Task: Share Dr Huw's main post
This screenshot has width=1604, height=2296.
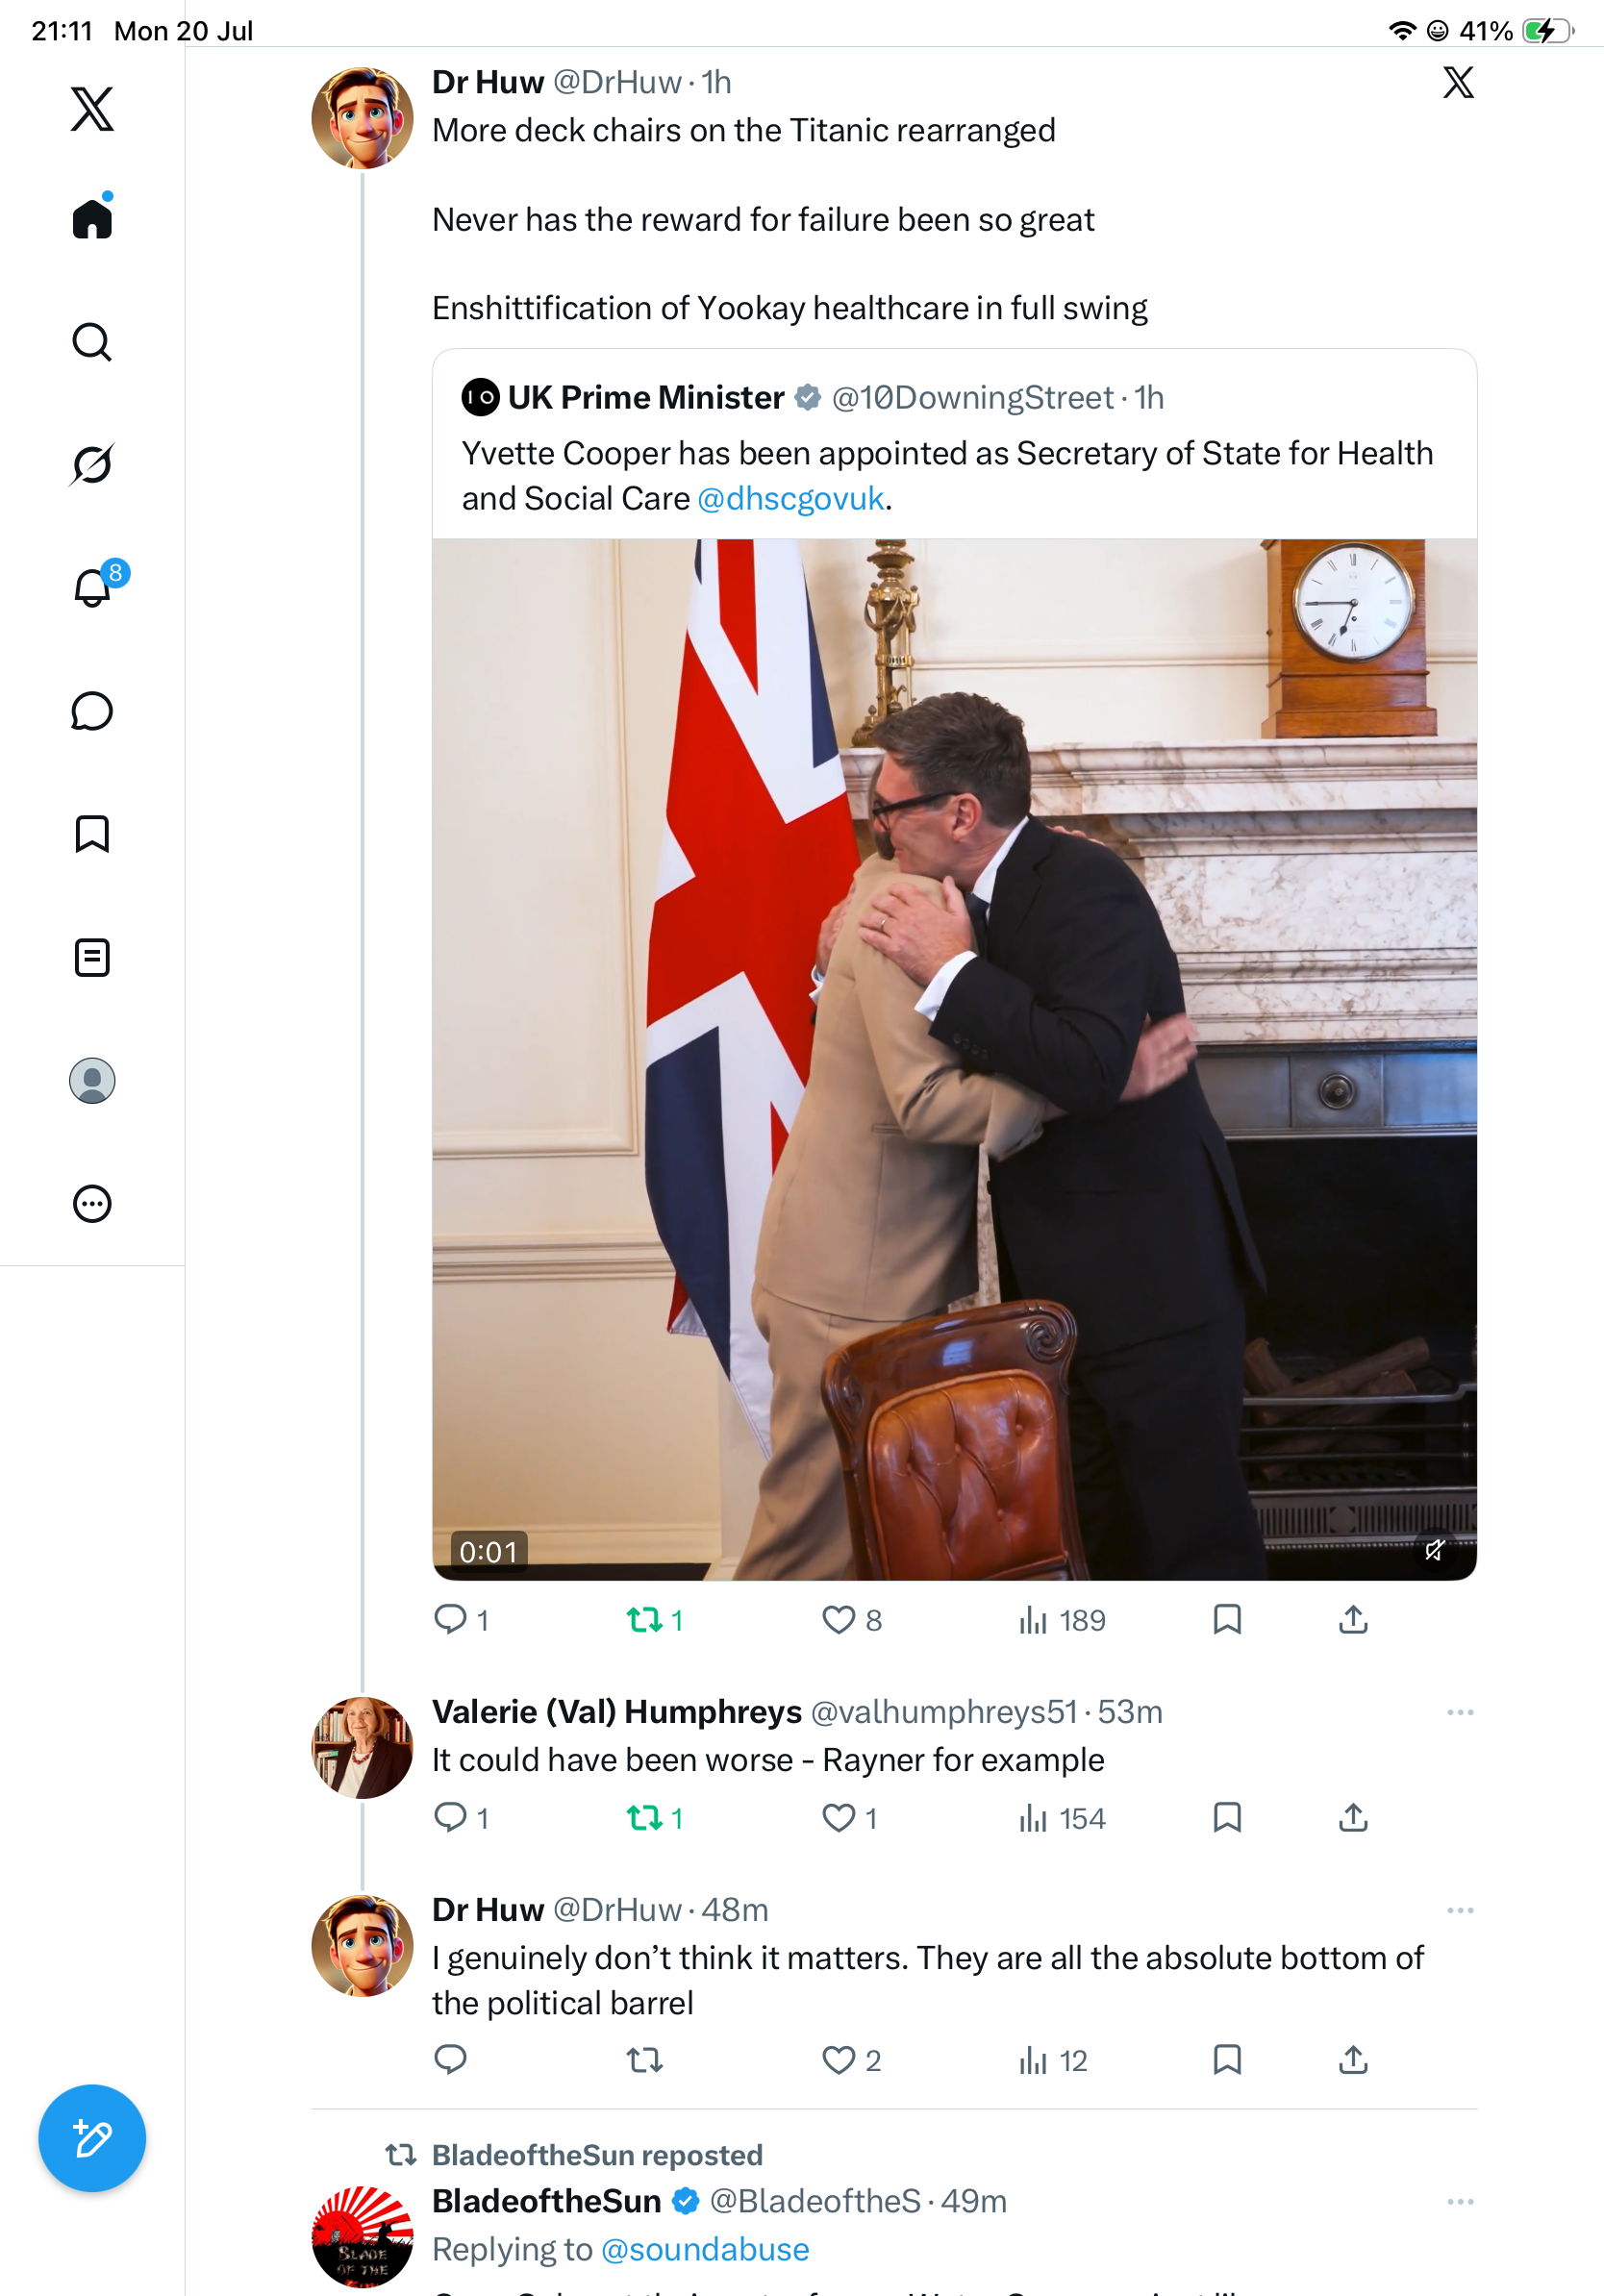Action: pyautogui.click(x=1353, y=1619)
